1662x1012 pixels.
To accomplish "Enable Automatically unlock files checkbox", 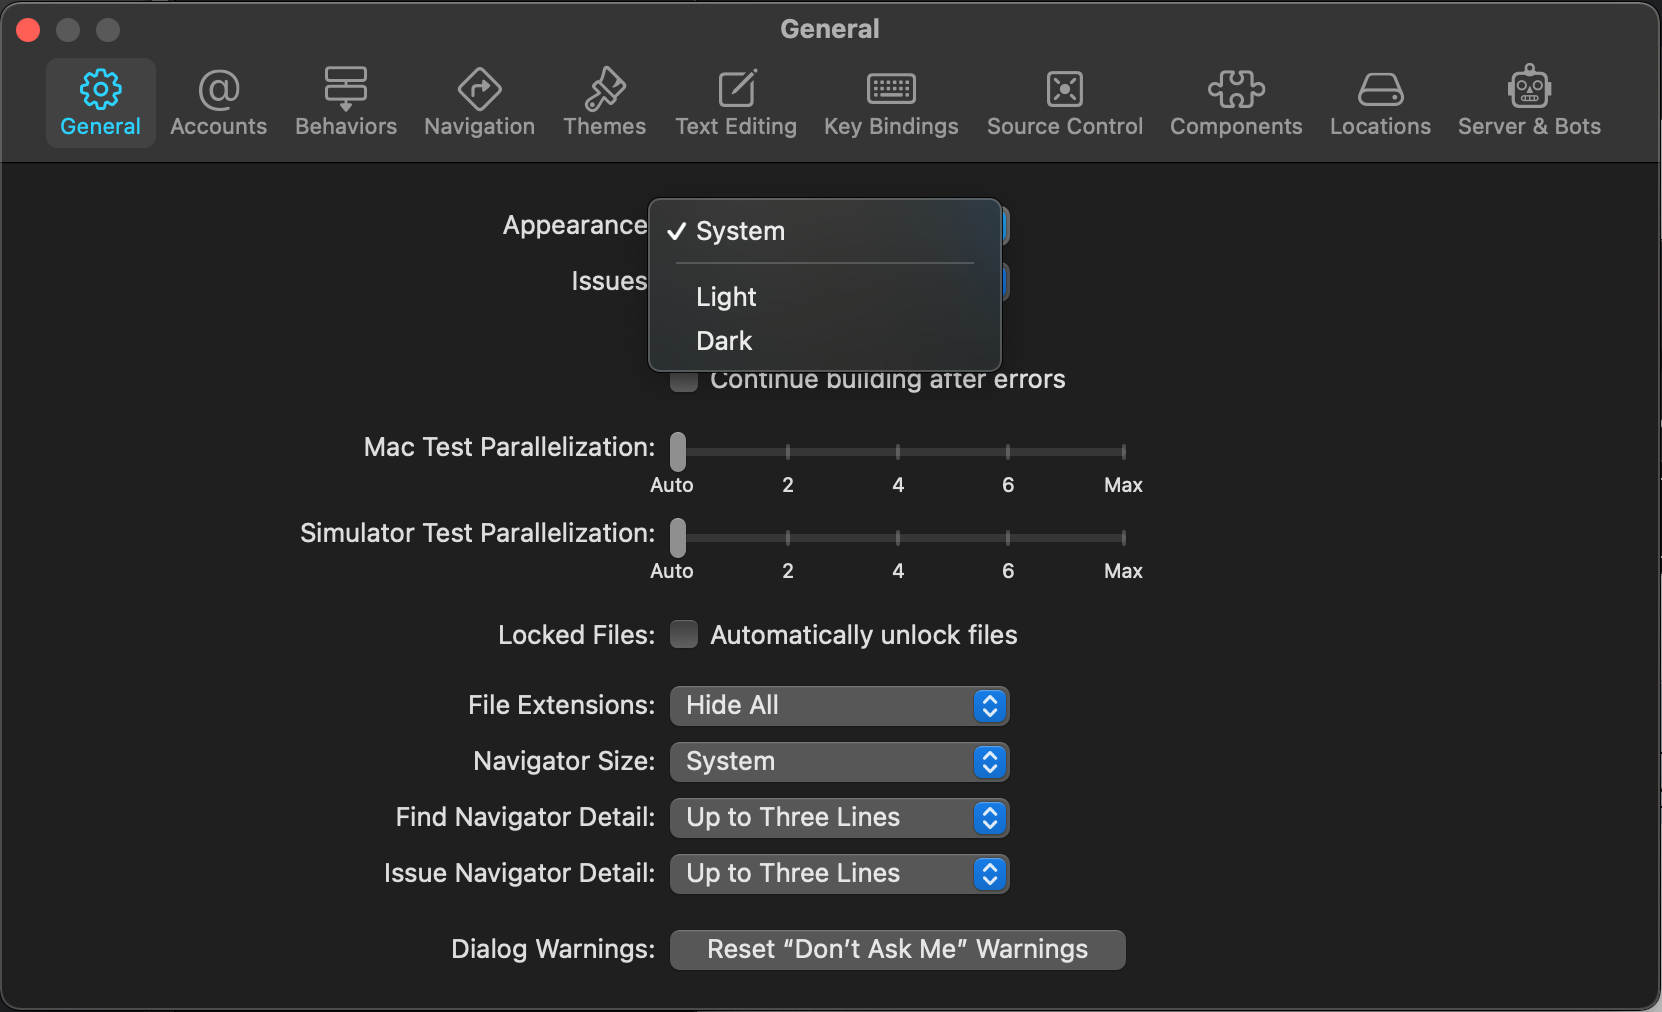I will click(x=684, y=635).
